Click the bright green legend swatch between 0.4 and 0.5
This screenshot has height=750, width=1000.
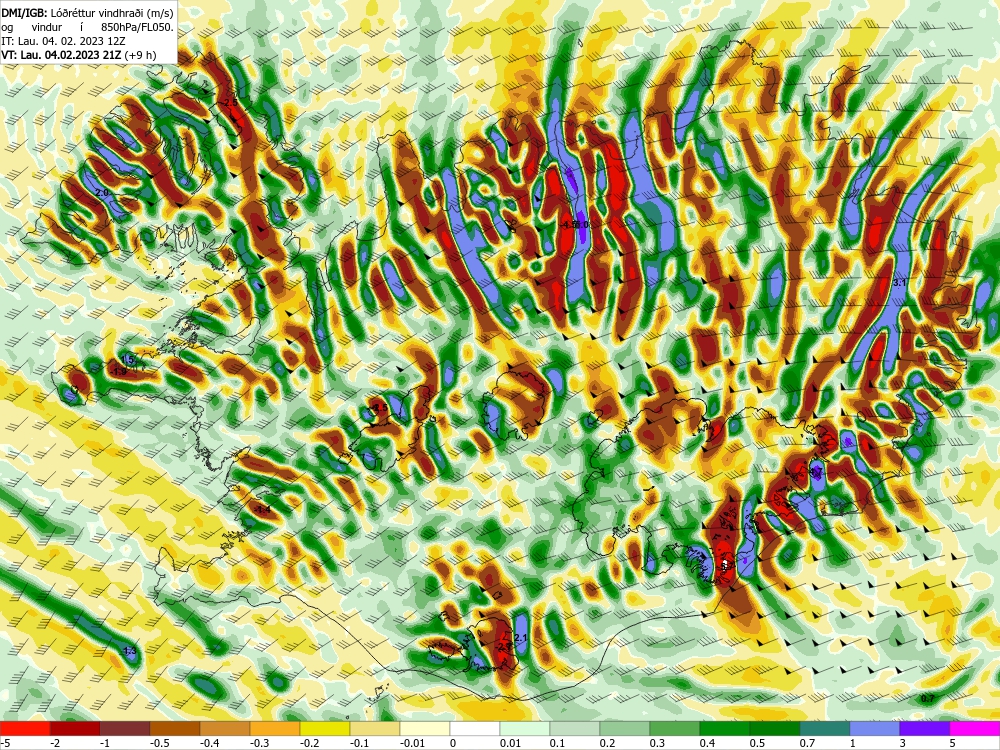[724, 729]
